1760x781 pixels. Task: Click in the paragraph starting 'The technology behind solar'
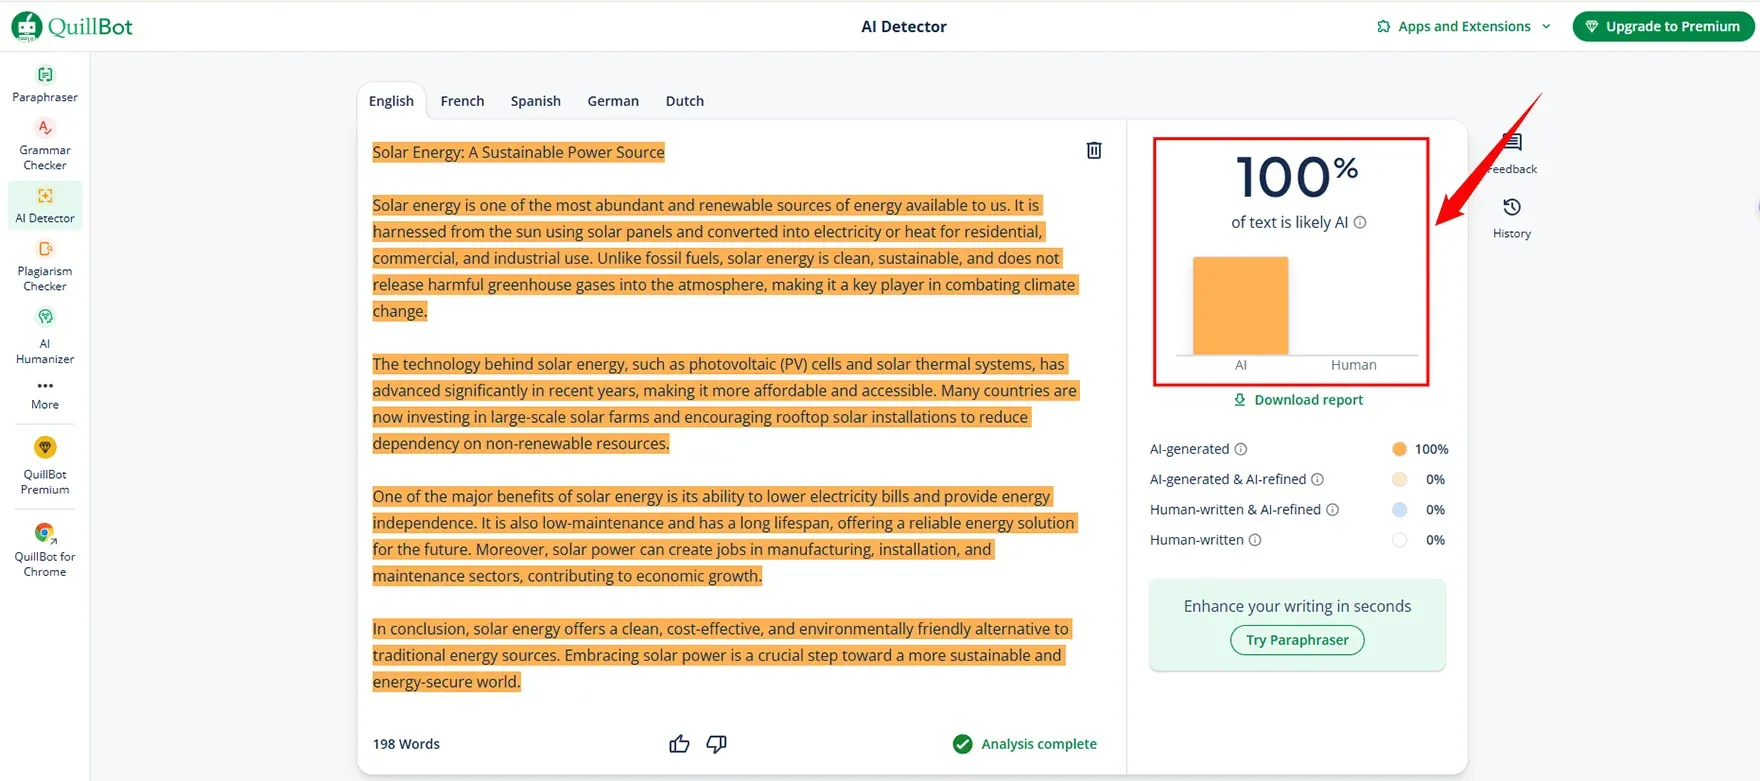tap(725, 404)
